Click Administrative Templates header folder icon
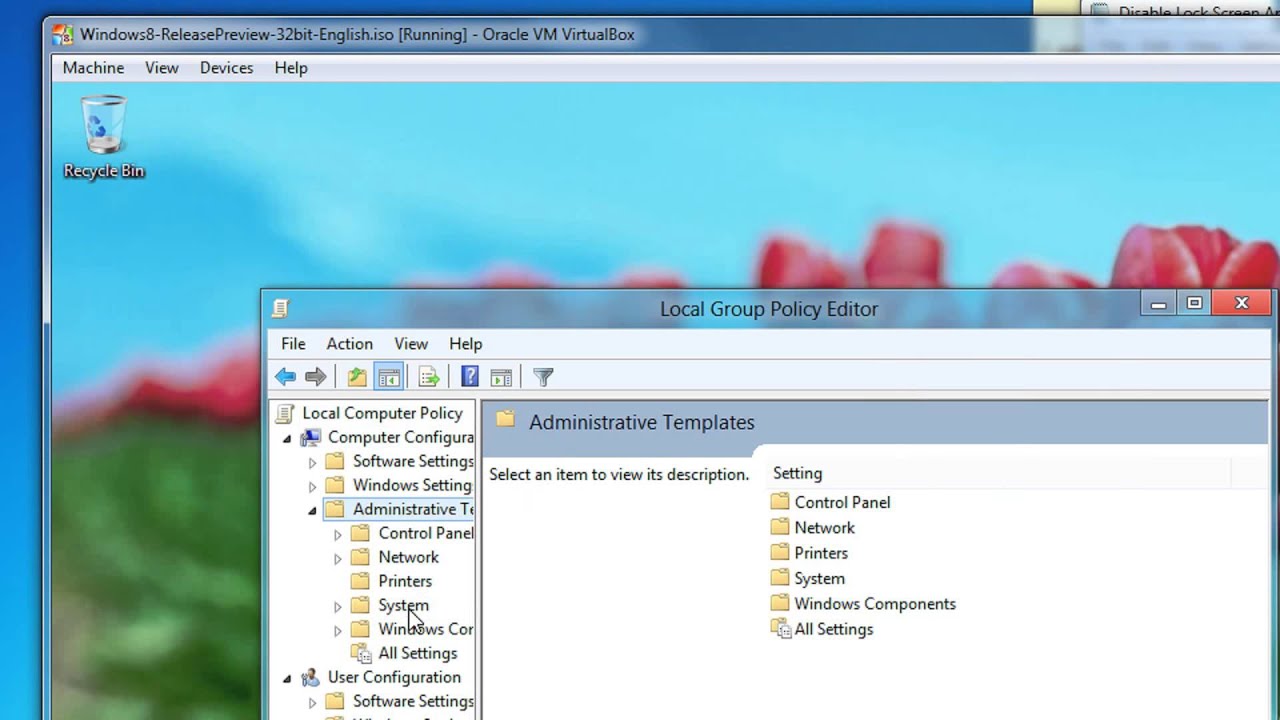 tap(505, 420)
